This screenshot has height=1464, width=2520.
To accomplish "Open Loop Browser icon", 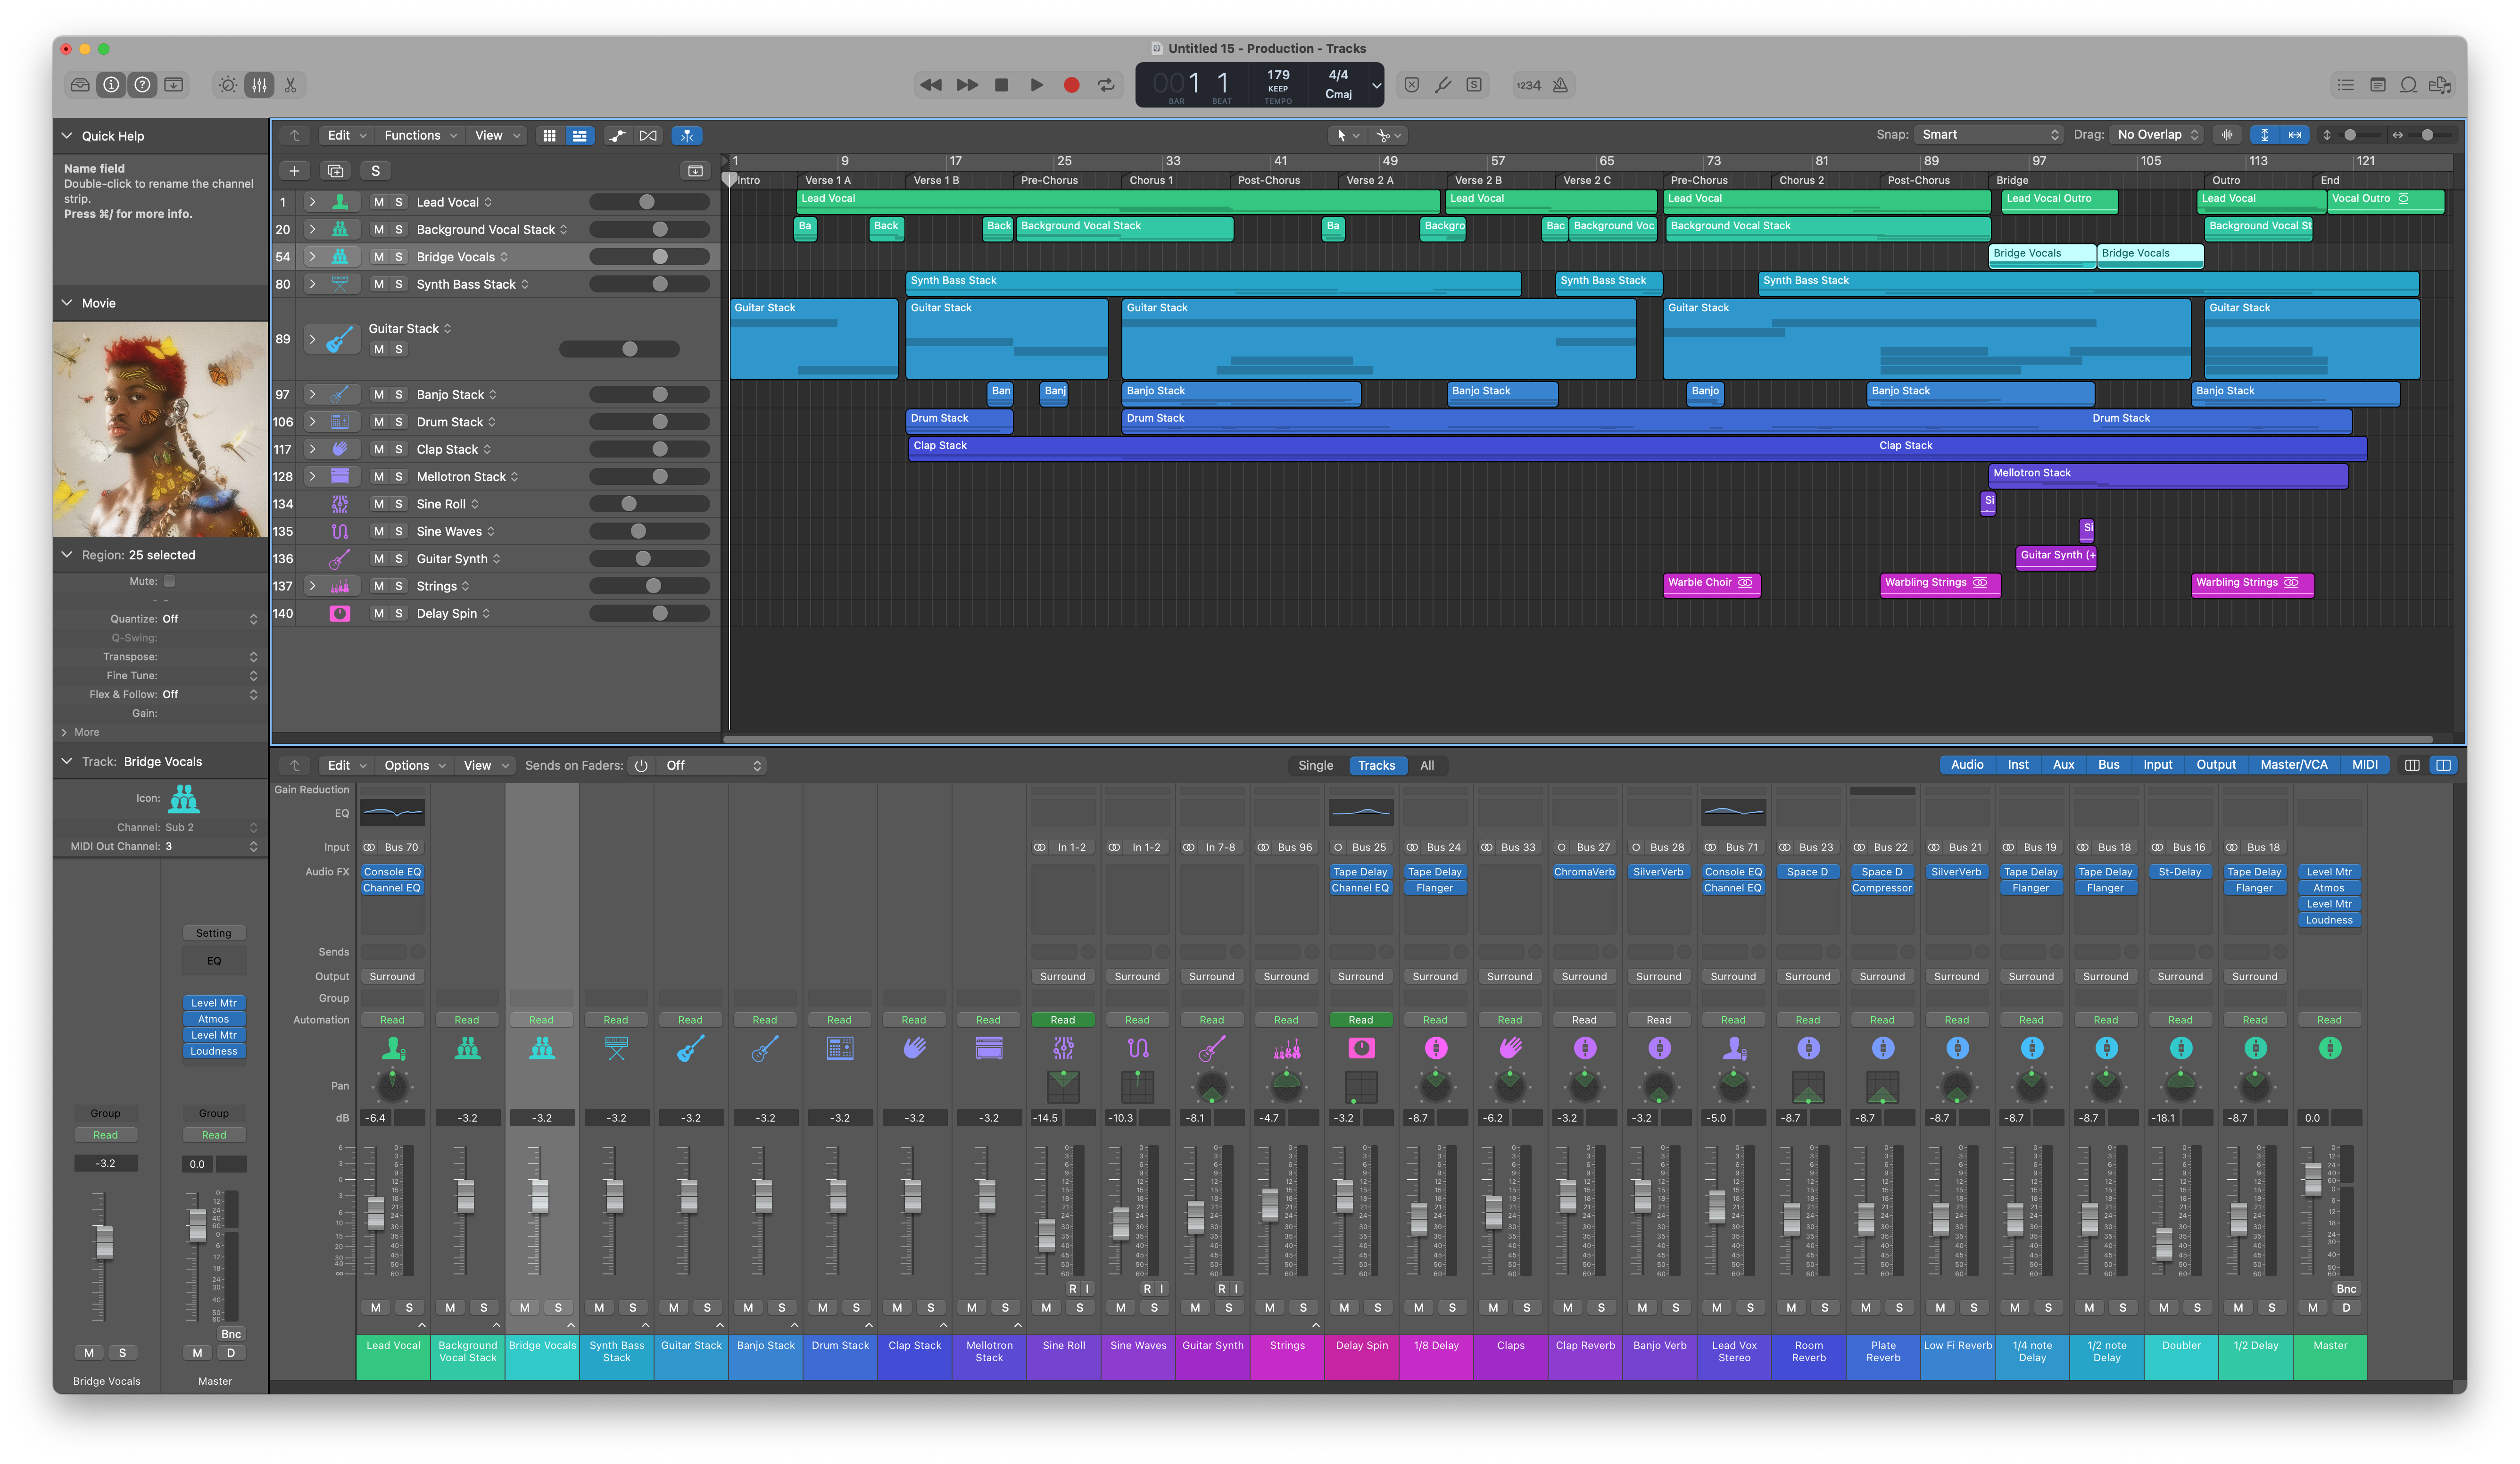I will [x=2409, y=85].
